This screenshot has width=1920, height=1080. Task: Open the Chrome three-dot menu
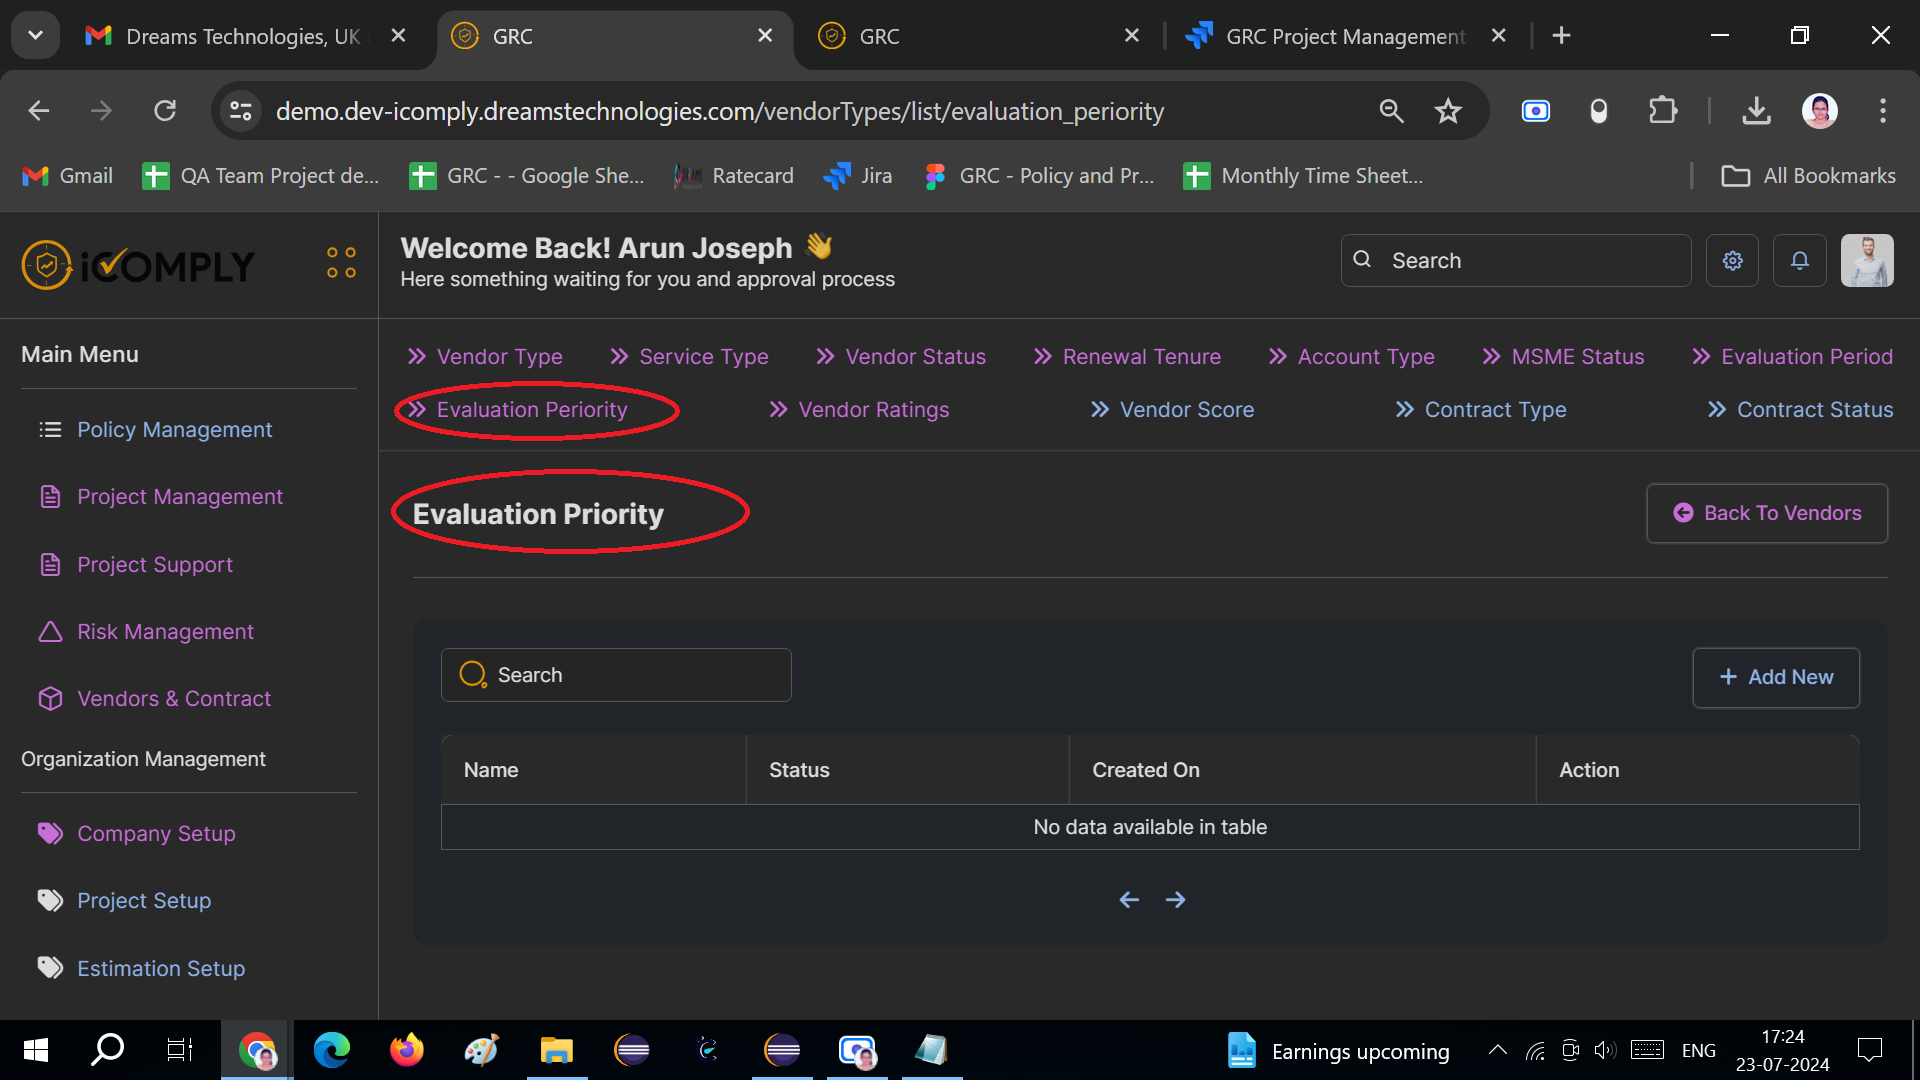(x=1882, y=111)
